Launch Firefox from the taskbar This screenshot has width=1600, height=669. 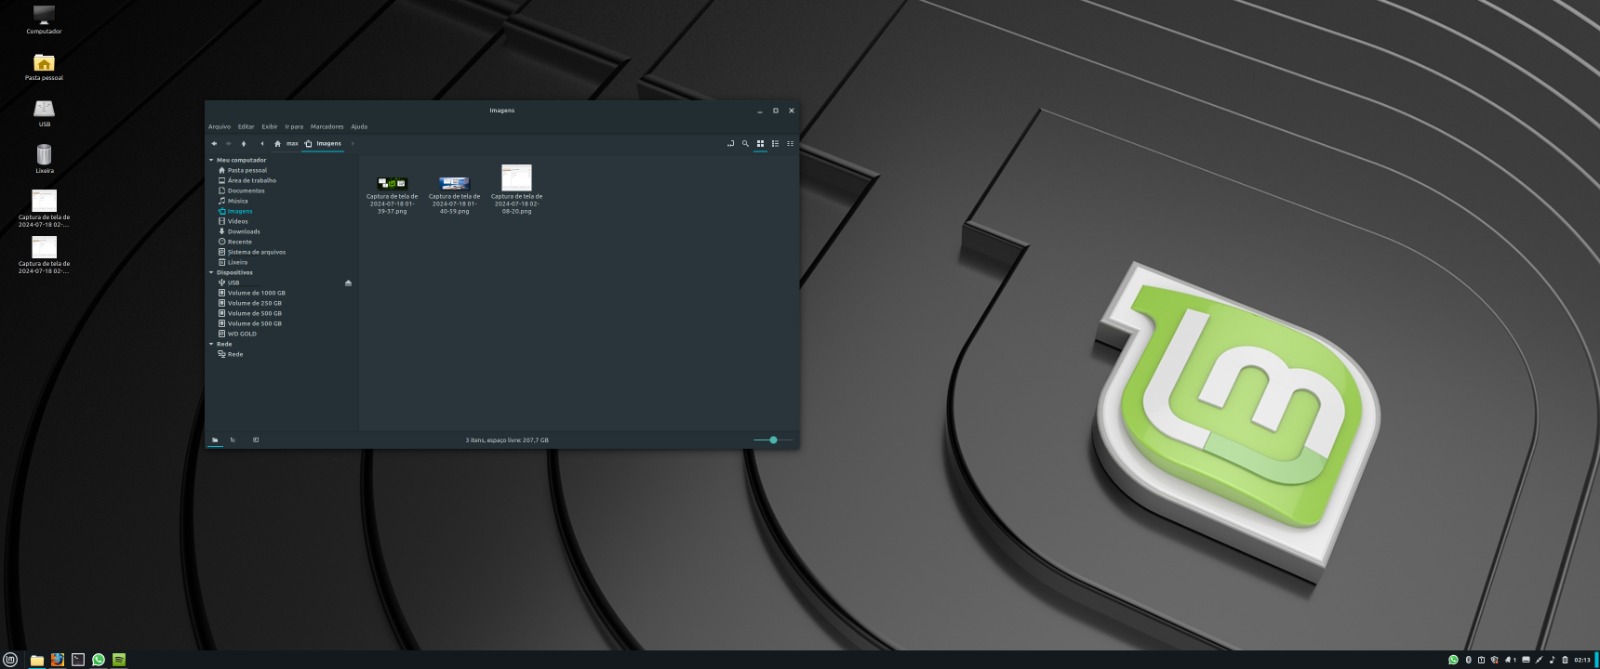57,660
